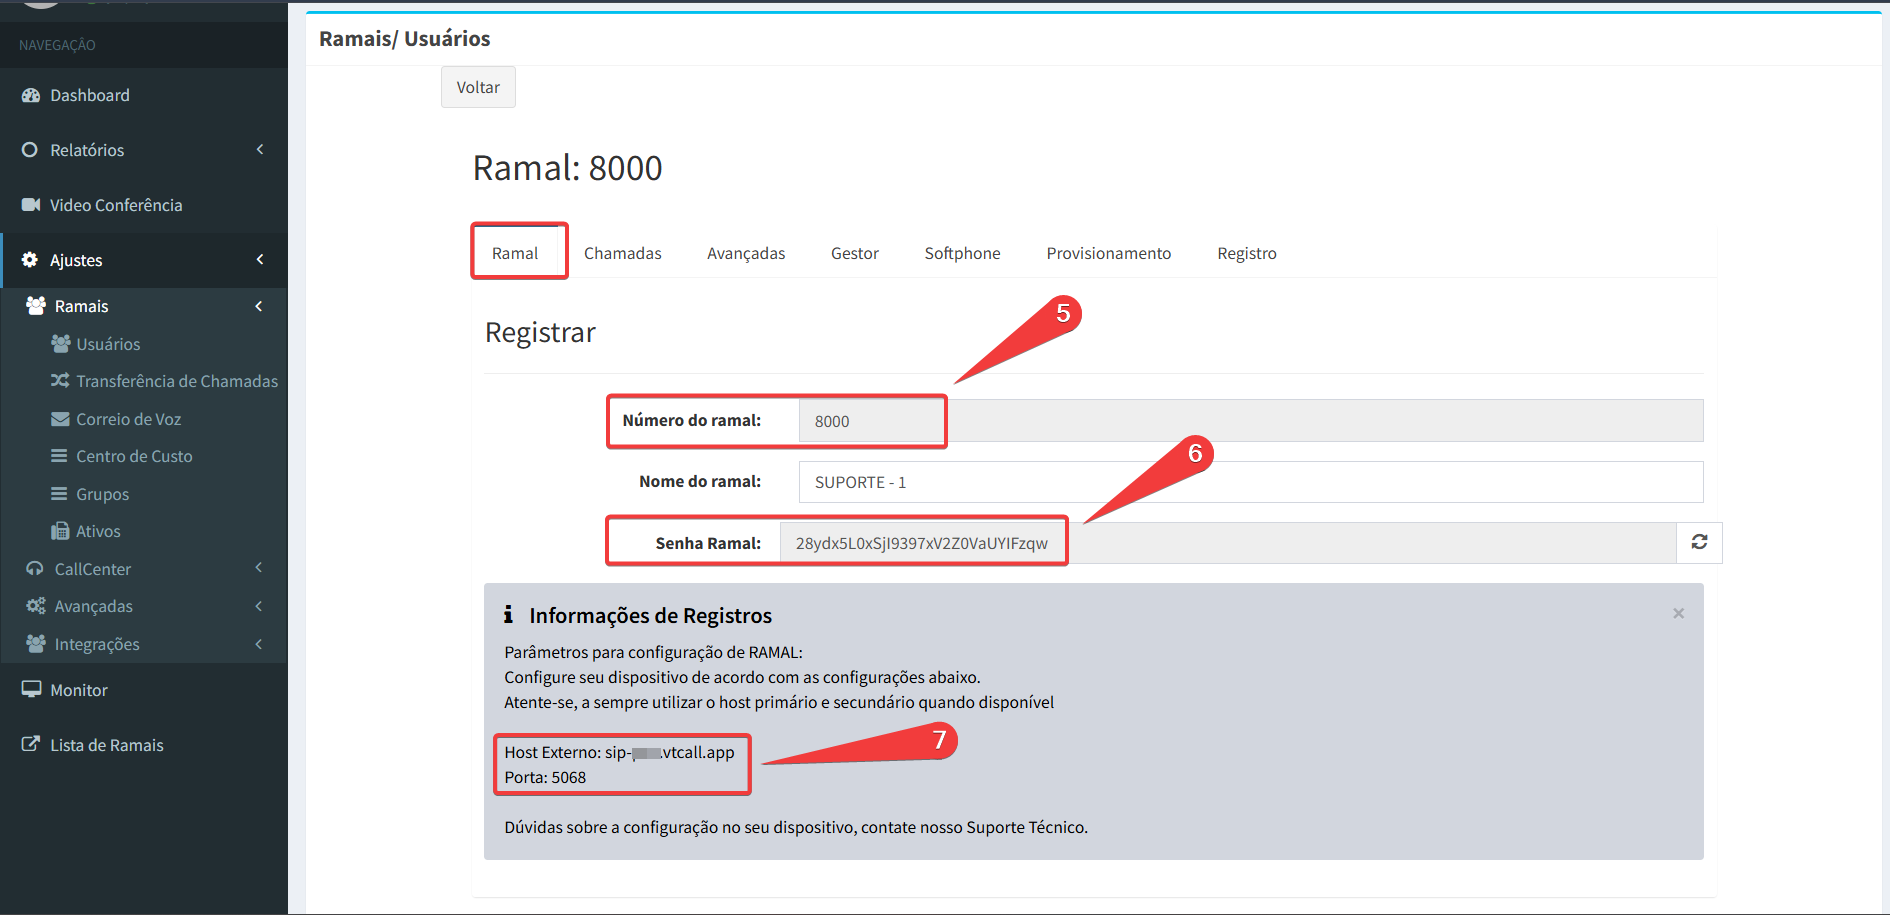Click the Monitor screen icon
This screenshot has width=1890, height=915.
click(31, 690)
